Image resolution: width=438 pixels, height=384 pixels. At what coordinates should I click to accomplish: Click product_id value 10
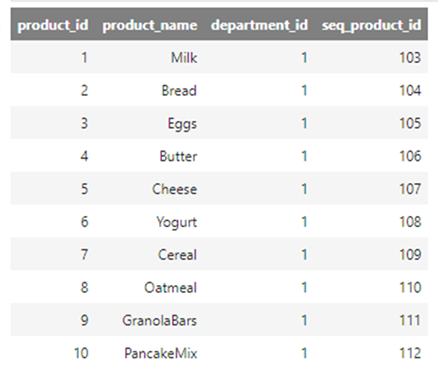point(81,353)
